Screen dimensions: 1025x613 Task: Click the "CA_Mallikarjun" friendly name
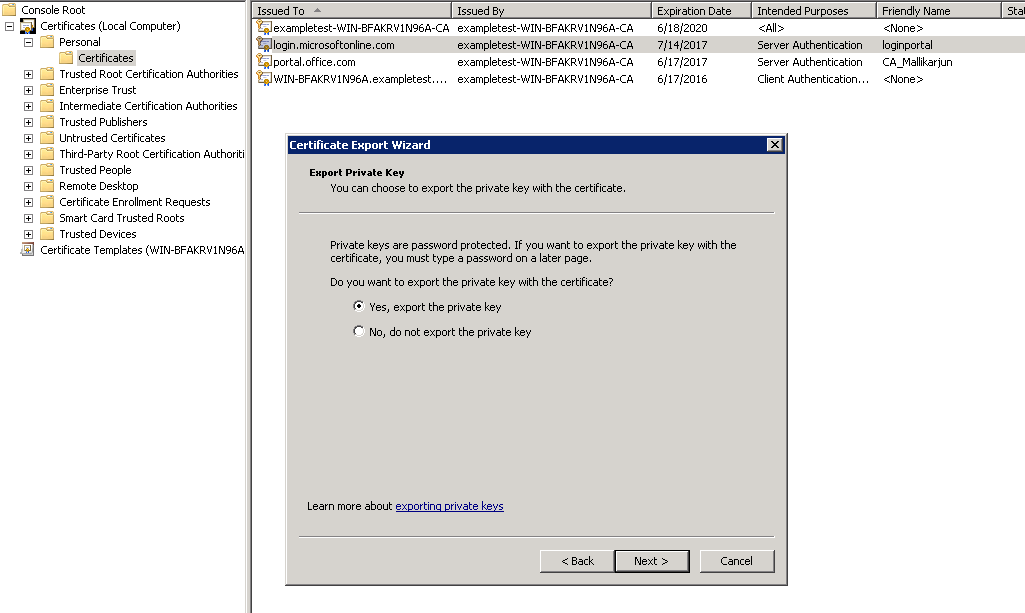(917, 62)
